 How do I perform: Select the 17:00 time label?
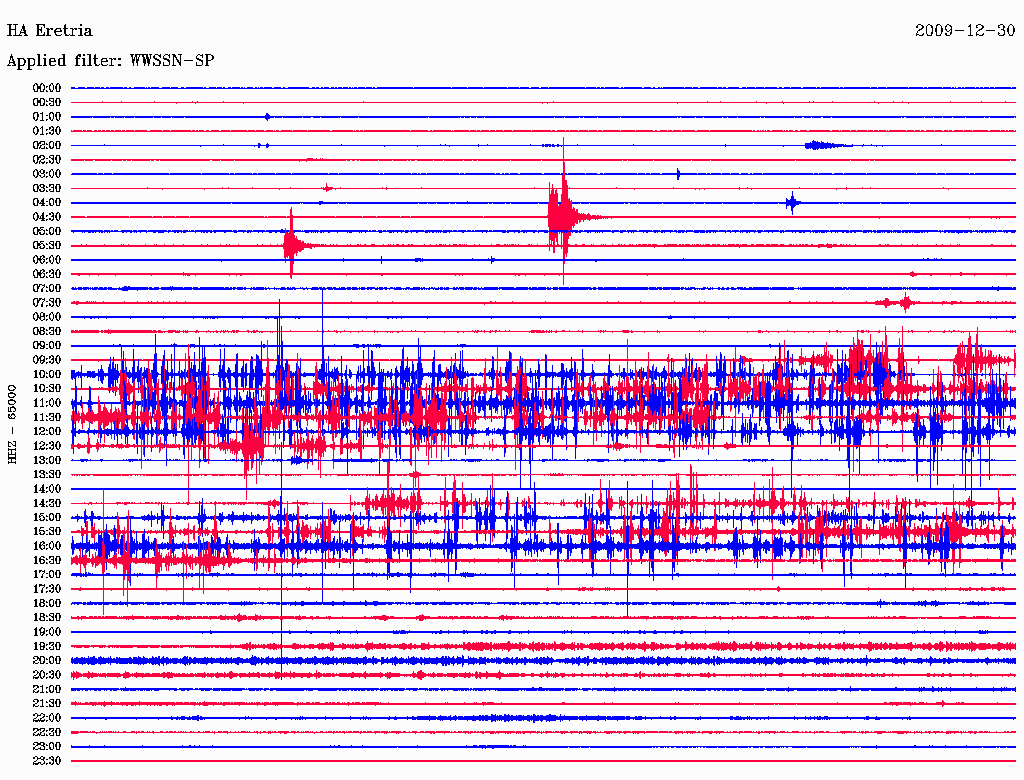(46, 575)
